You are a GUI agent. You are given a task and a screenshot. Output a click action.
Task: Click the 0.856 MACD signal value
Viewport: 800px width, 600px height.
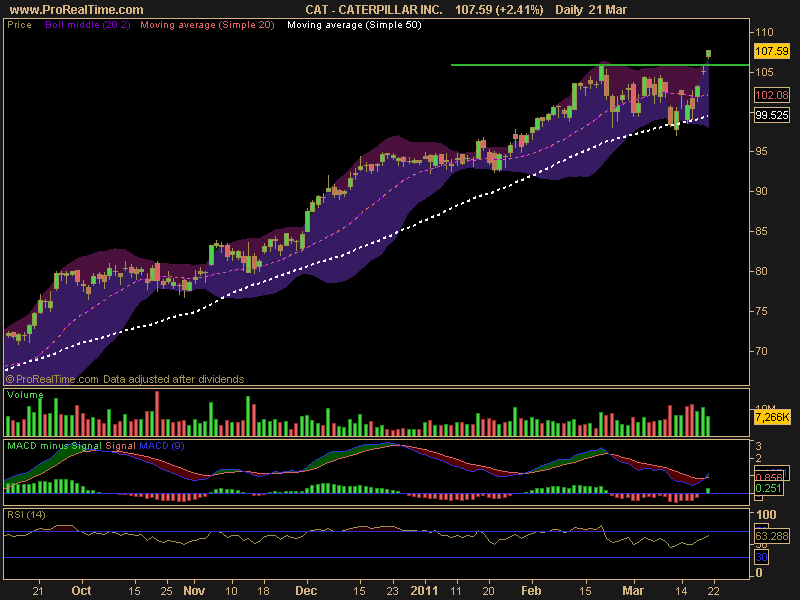point(768,478)
